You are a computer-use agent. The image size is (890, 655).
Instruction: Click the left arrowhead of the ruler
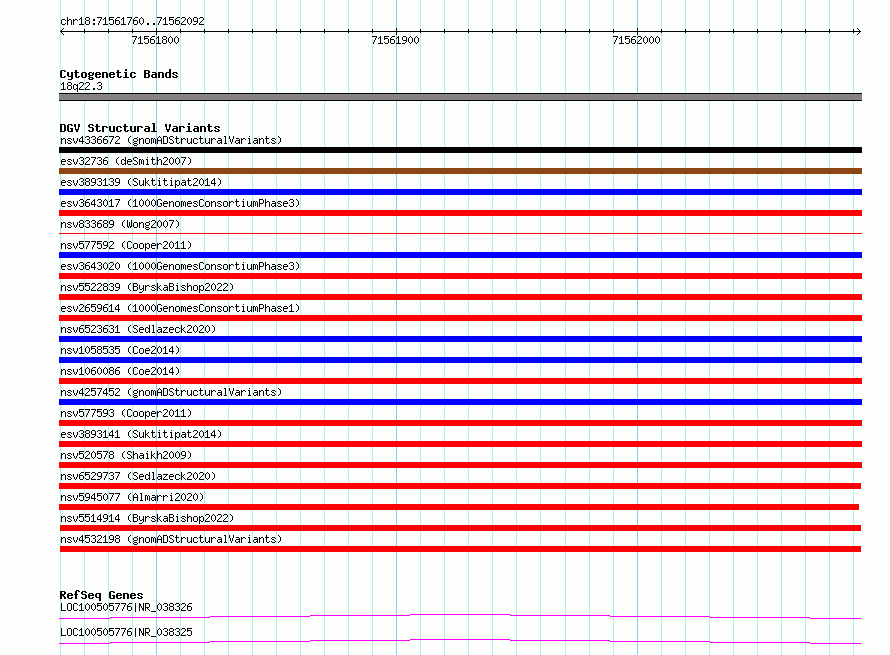pyautogui.click(x=62, y=31)
